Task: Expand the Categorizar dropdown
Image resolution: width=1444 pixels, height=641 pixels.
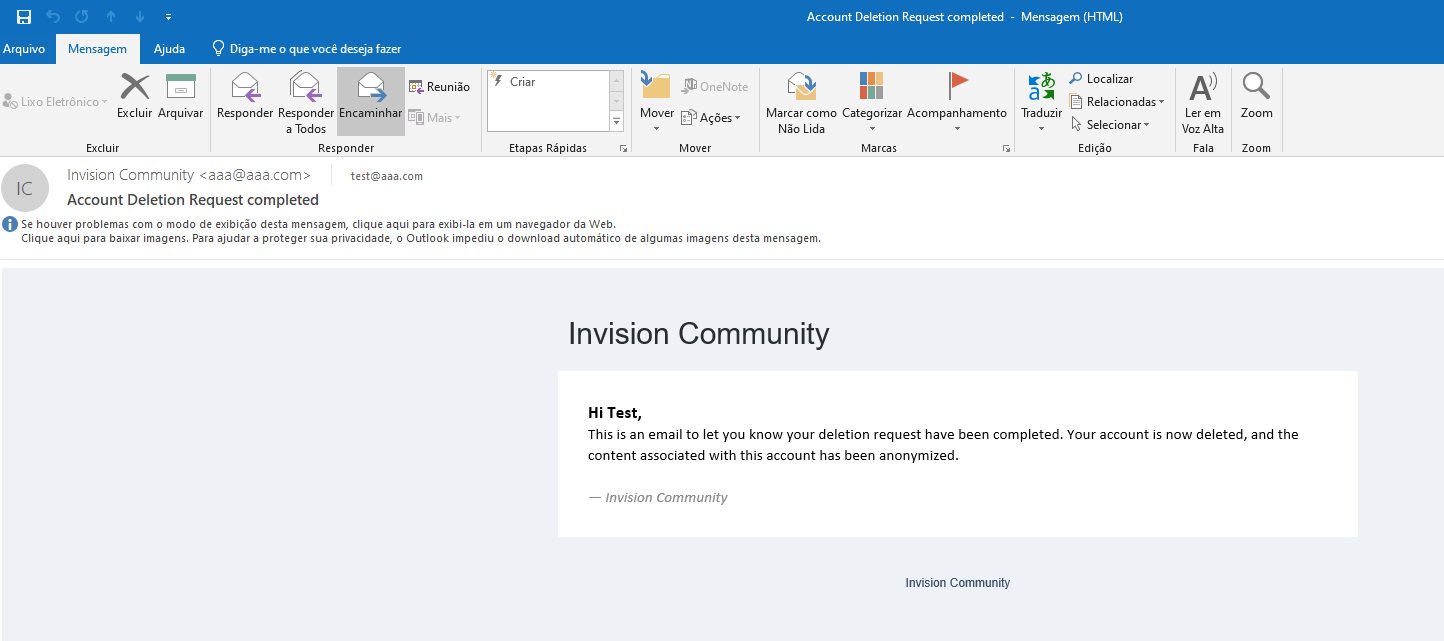Action: (x=872, y=128)
